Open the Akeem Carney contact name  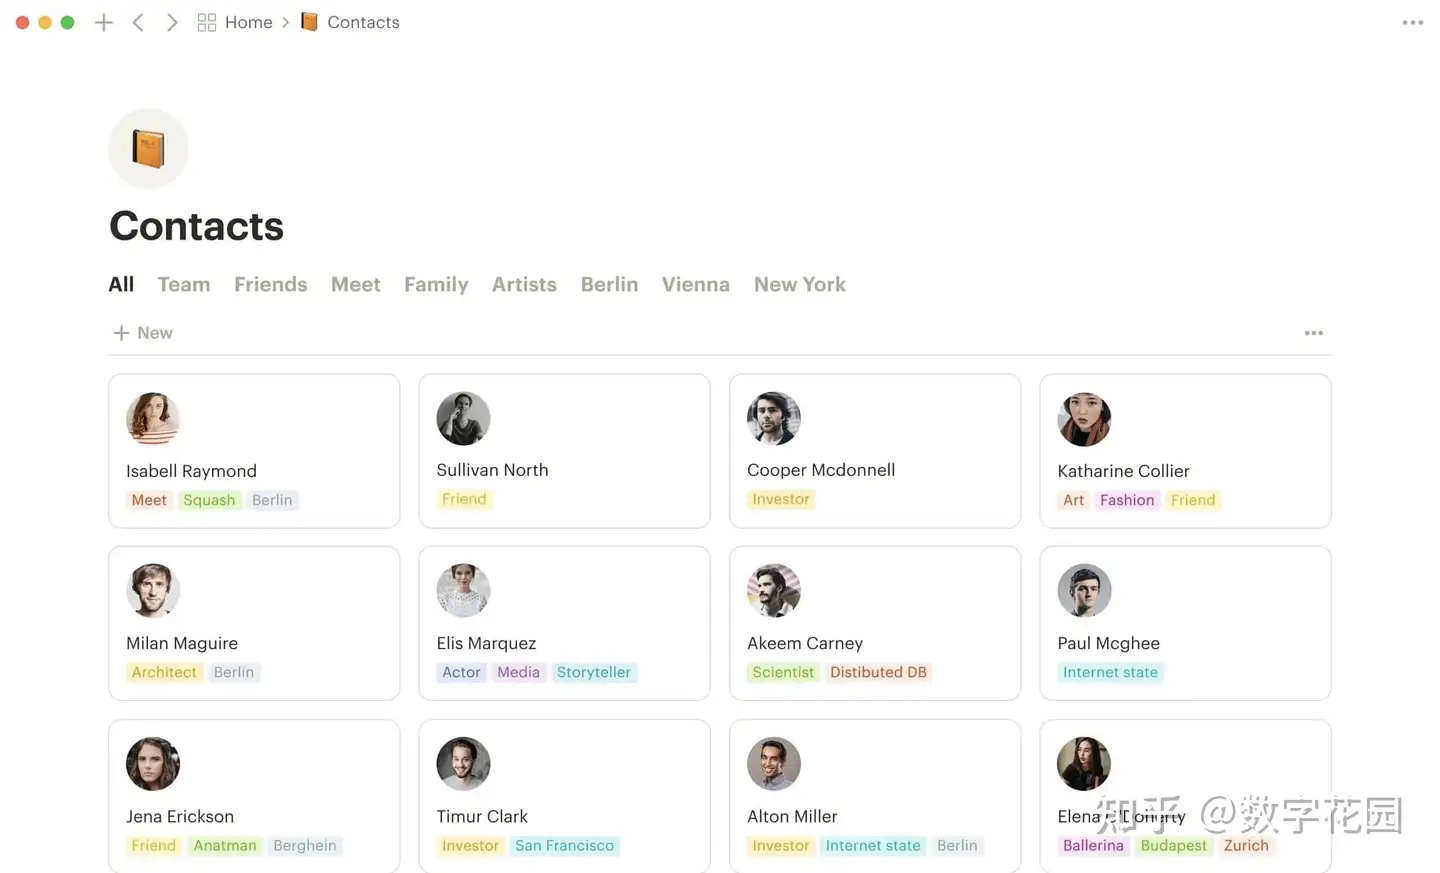point(805,643)
